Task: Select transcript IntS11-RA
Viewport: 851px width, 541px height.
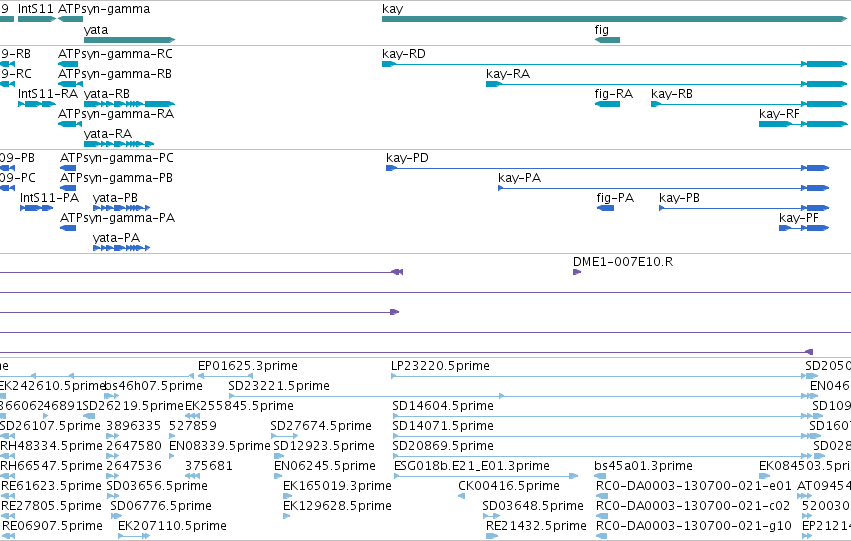Action: [x=37, y=104]
